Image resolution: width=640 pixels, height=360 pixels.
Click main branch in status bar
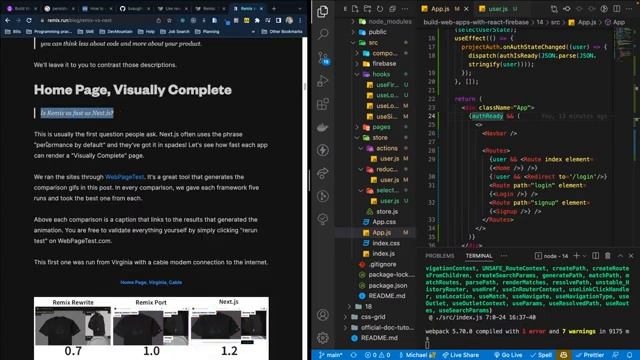click(x=330, y=355)
